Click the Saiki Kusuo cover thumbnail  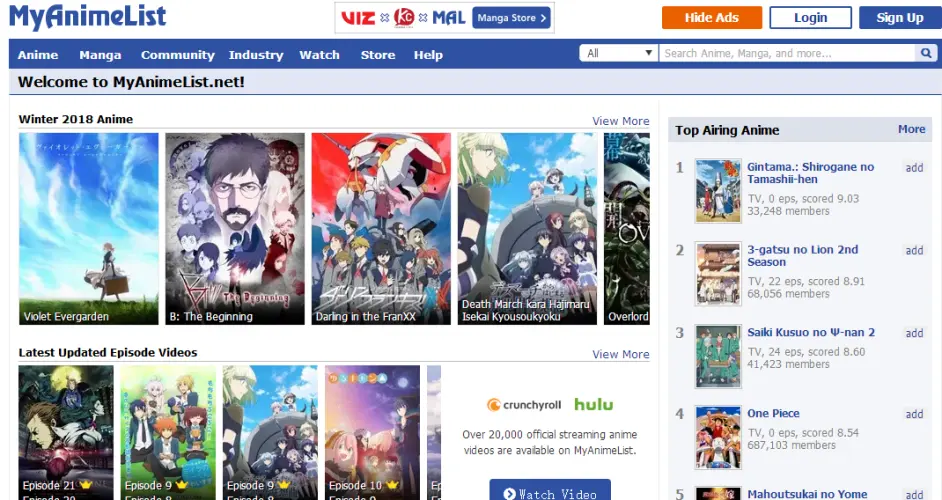point(718,356)
